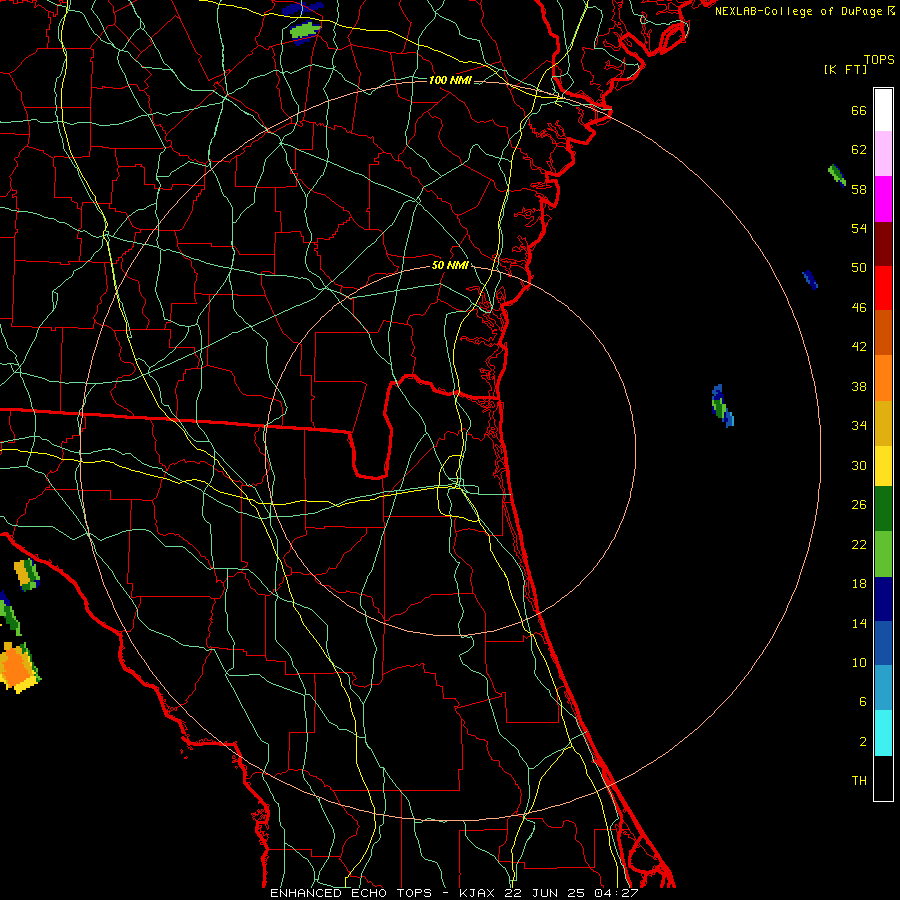Click the "22" legend value
This screenshot has width=900, height=900.
tap(859, 545)
